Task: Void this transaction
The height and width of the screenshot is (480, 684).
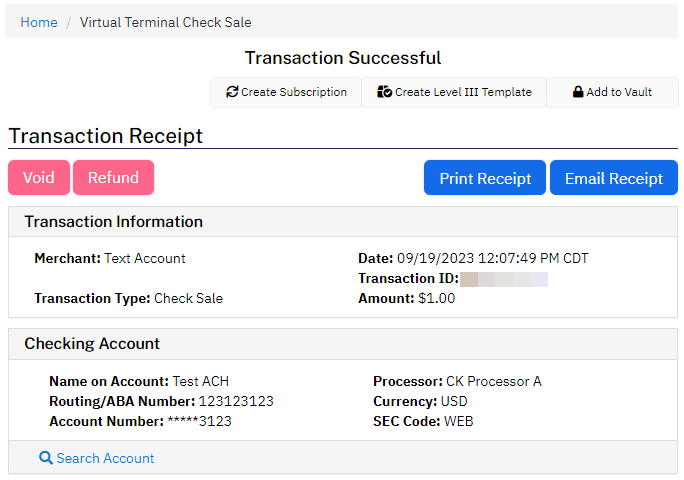Action: pyautogui.click(x=39, y=178)
